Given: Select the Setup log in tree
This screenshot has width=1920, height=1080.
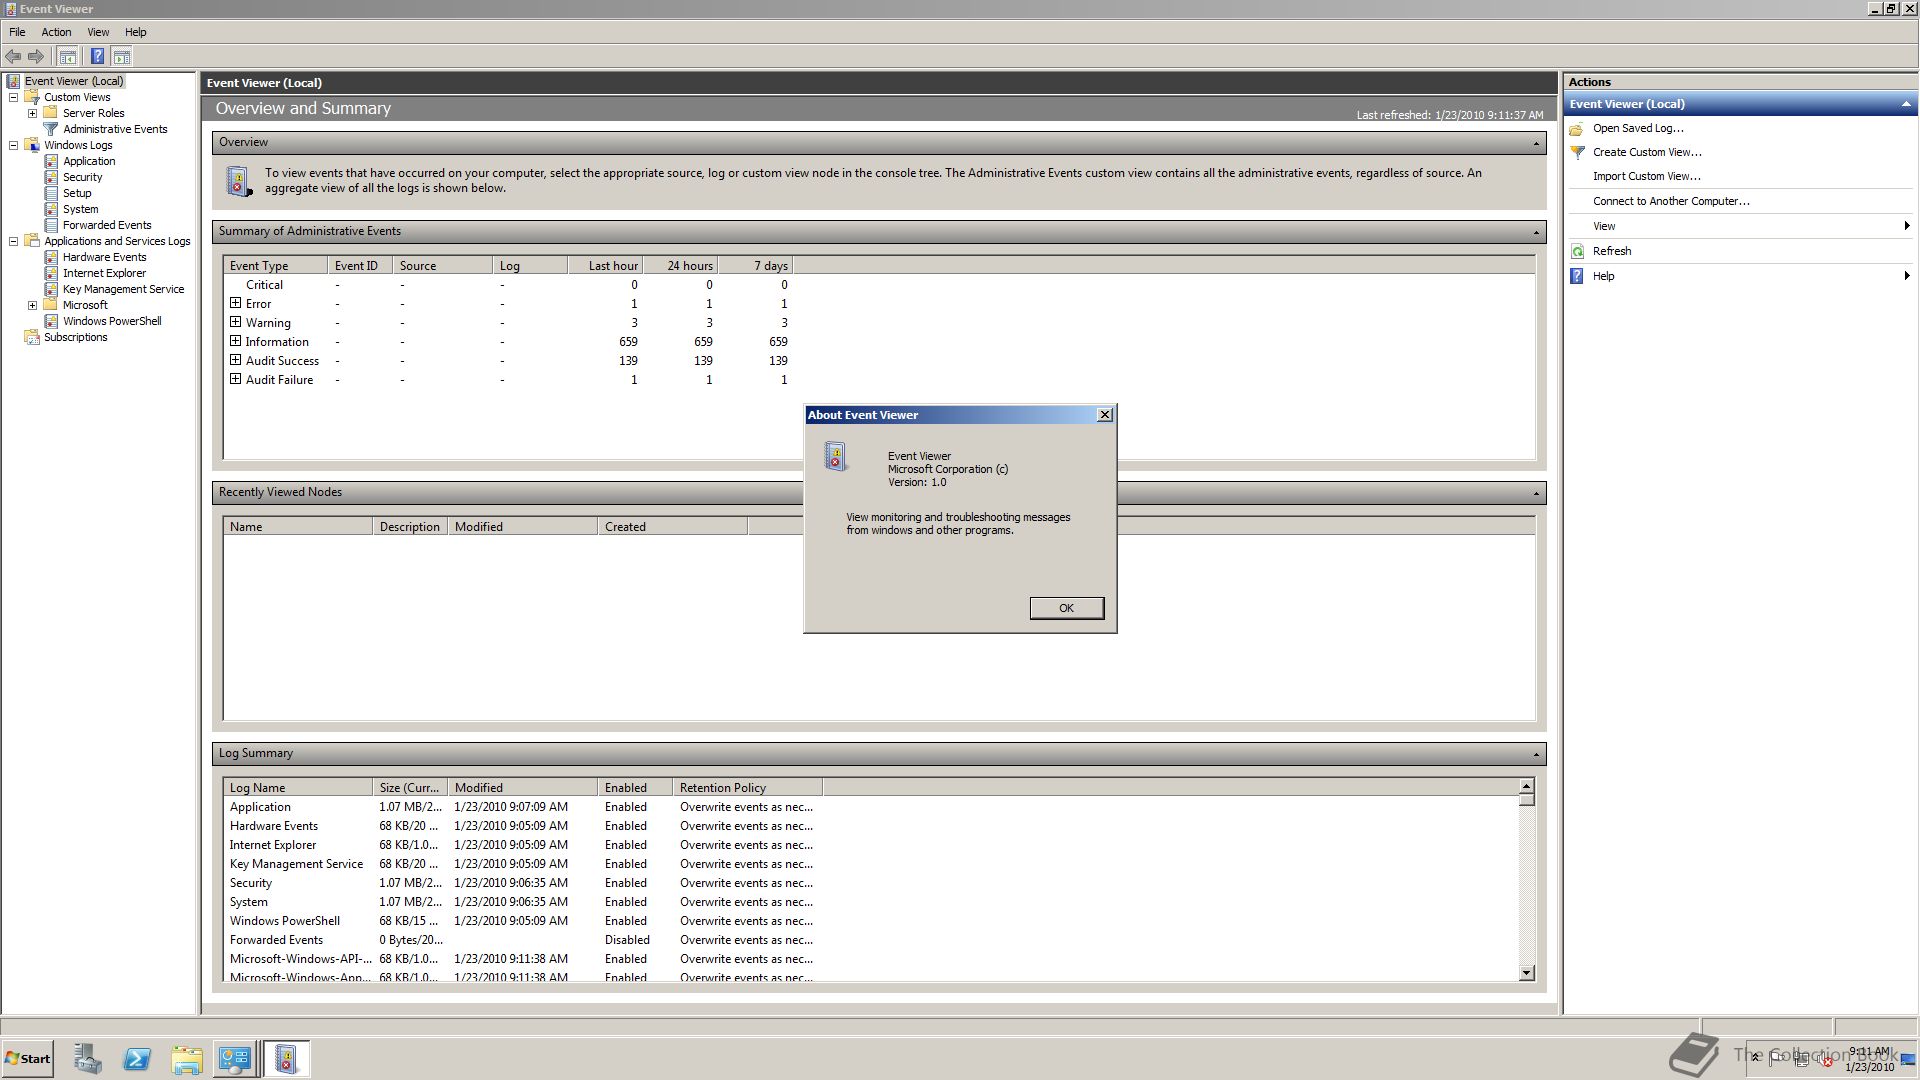Looking at the screenshot, I should (x=77, y=193).
